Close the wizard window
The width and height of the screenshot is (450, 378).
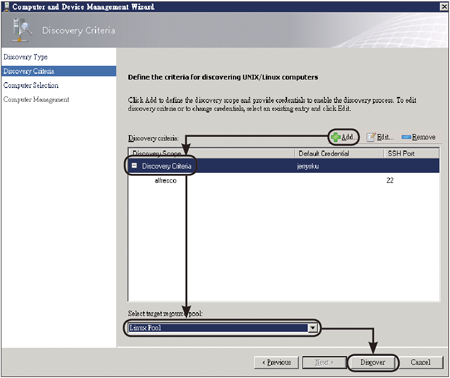[444, 6]
